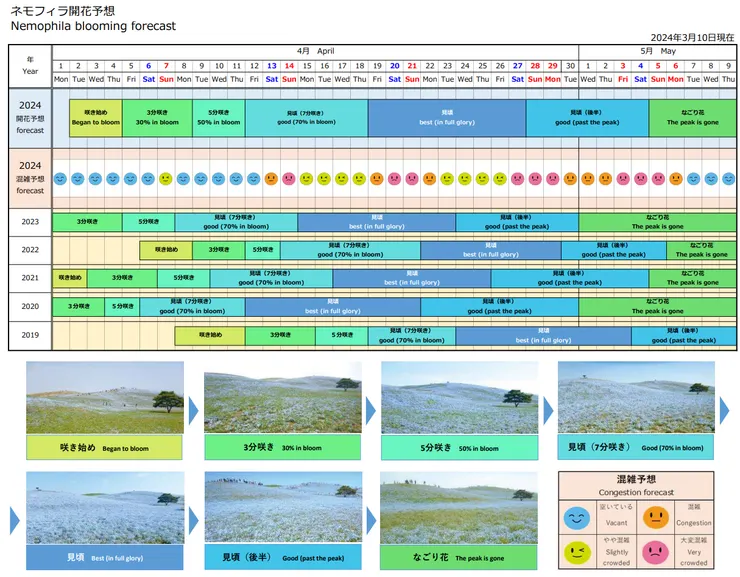Click the '2024 混雑予想 forecast' row header
This screenshot has height=577, width=740.
[30, 178]
